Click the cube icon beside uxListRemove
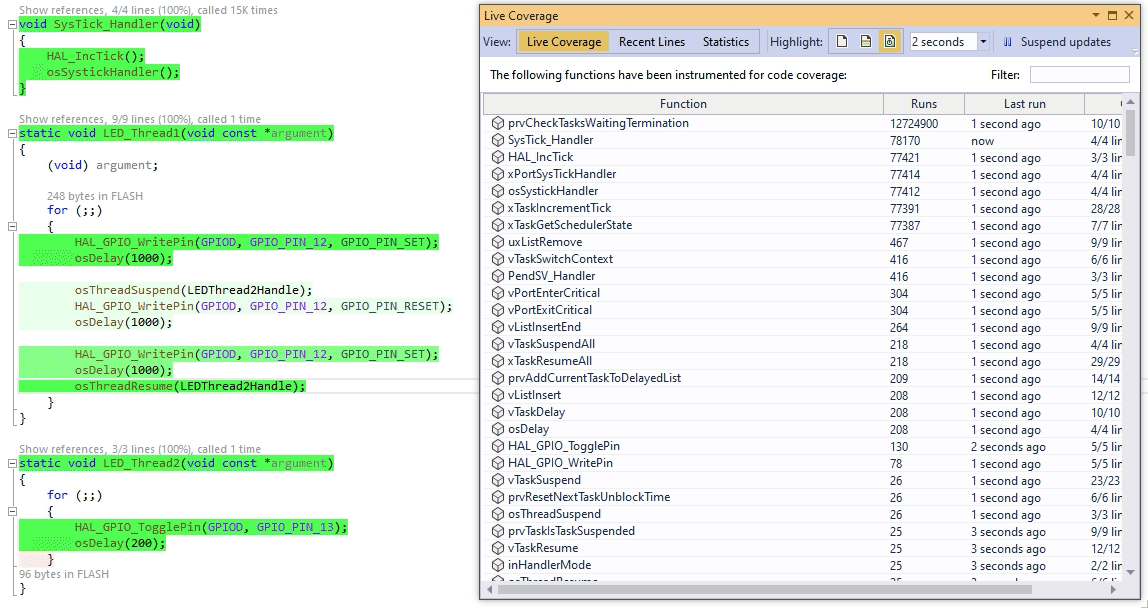1148x608 pixels. coord(498,242)
